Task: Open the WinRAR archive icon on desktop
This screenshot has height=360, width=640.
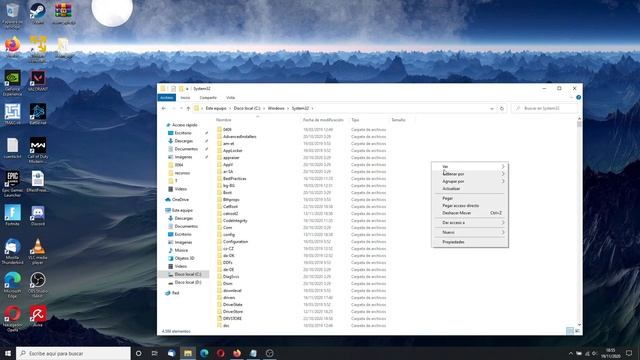Action: pos(63,13)
